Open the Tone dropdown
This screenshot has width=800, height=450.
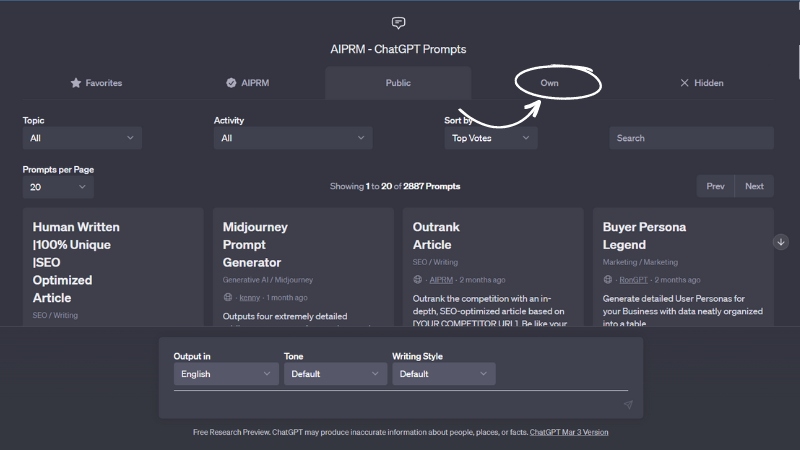pyautogui.click(x=334, y=374)
